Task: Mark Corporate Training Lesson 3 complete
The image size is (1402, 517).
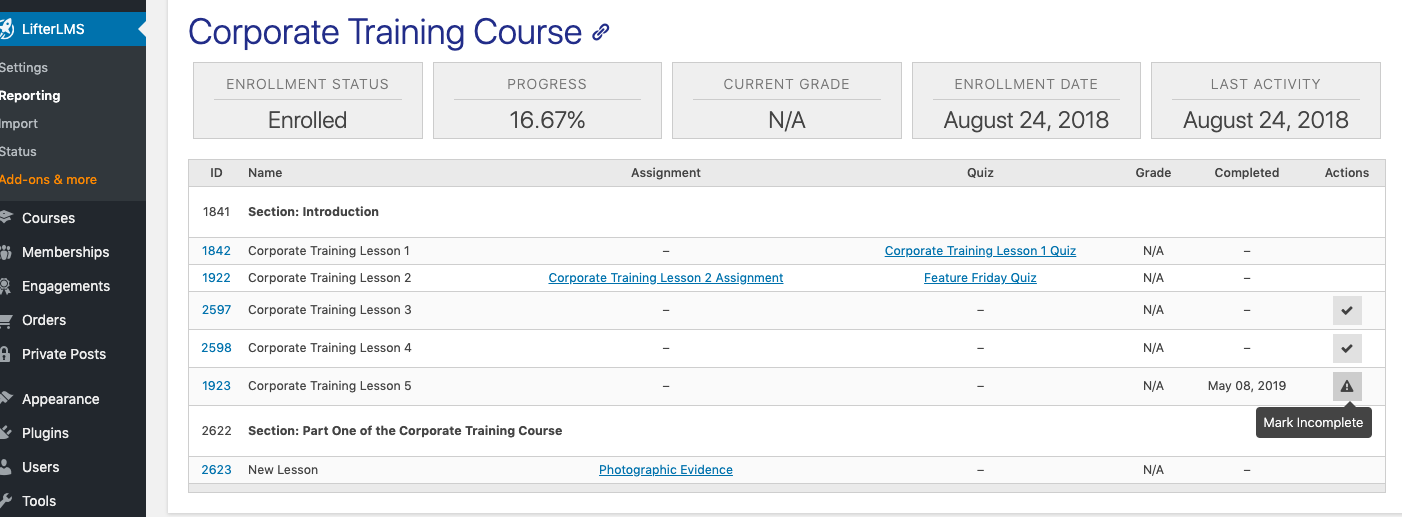Action: click(x=1347, y=310)
